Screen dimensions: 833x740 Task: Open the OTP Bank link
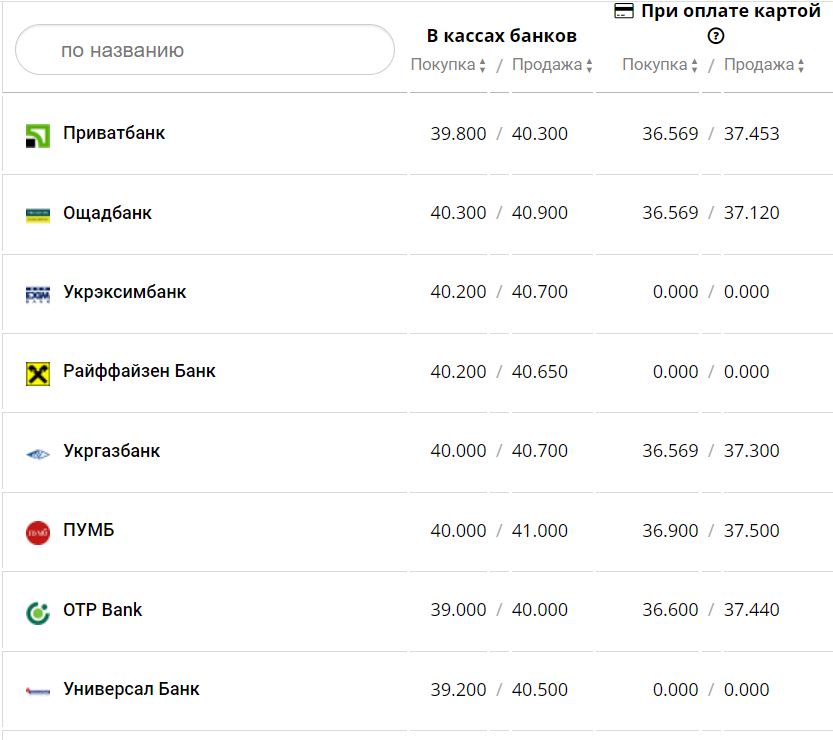(x=102, y=609)
